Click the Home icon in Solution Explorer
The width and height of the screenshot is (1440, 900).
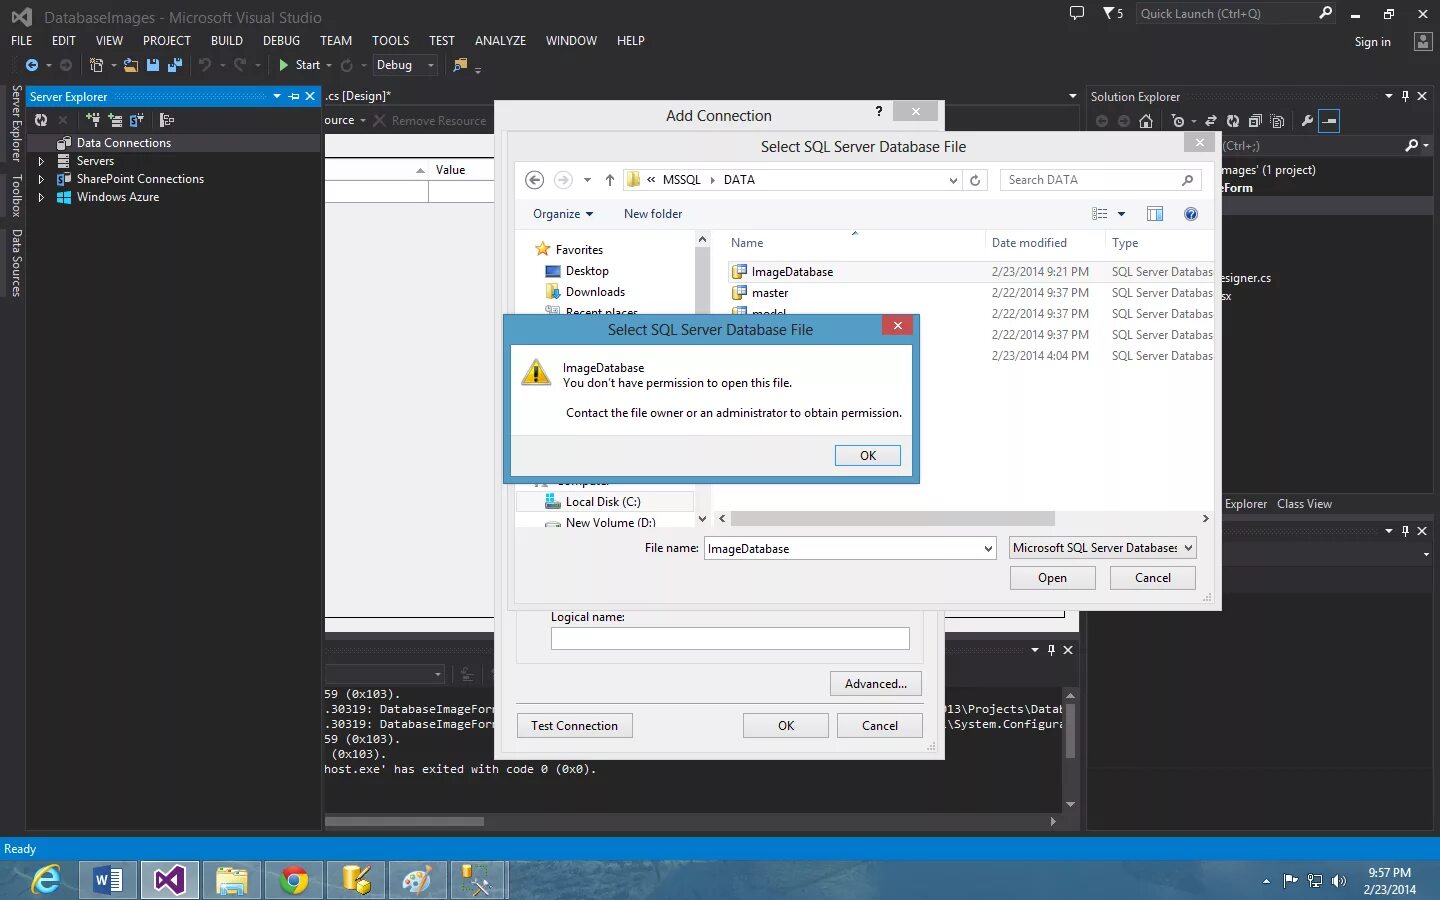point(1146,121)
